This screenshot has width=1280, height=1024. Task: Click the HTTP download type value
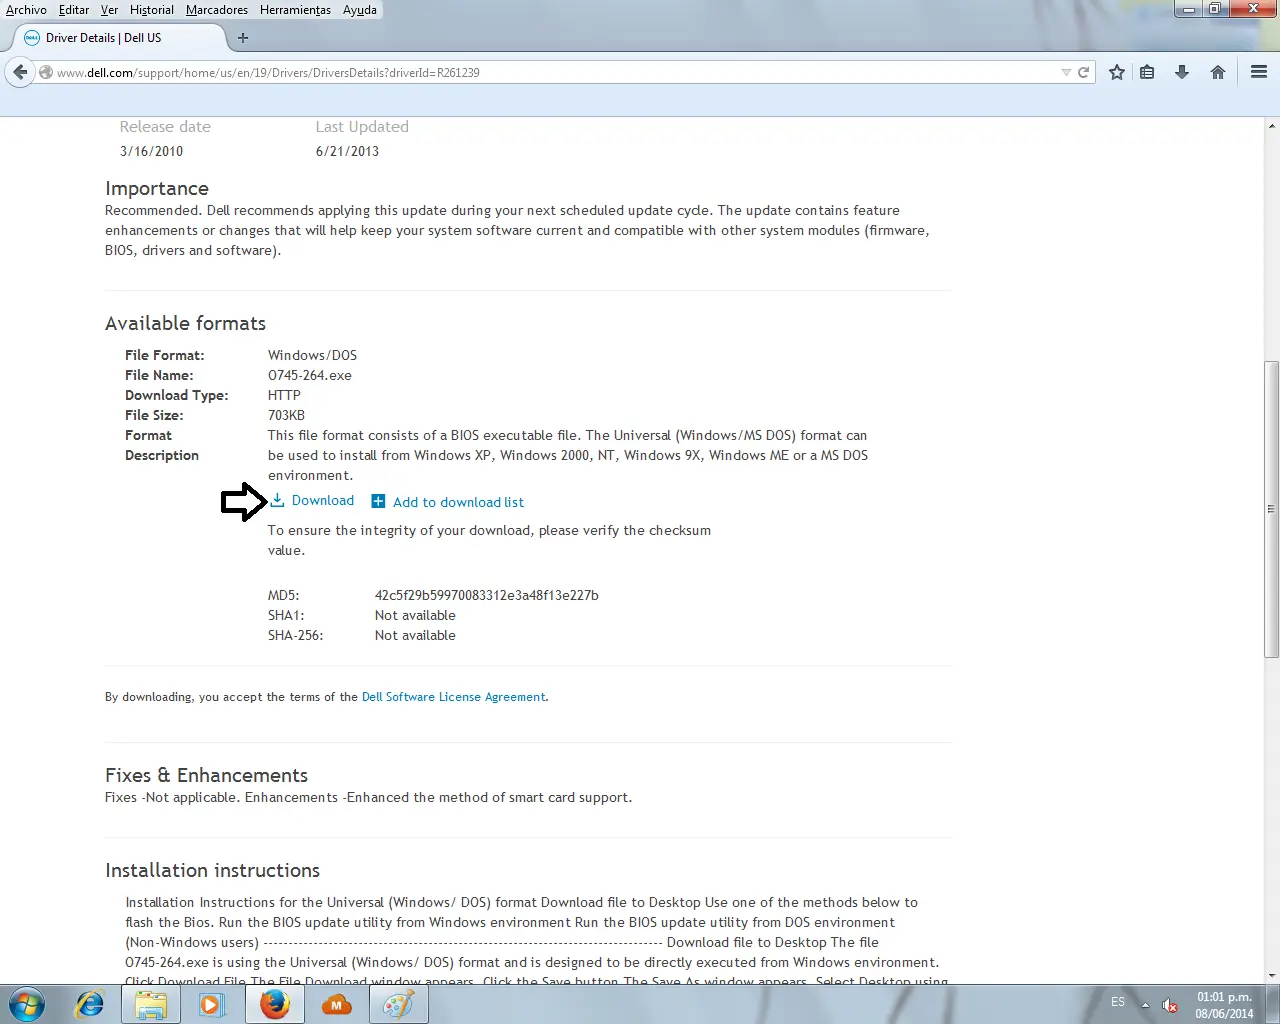[x=284, y=395]
